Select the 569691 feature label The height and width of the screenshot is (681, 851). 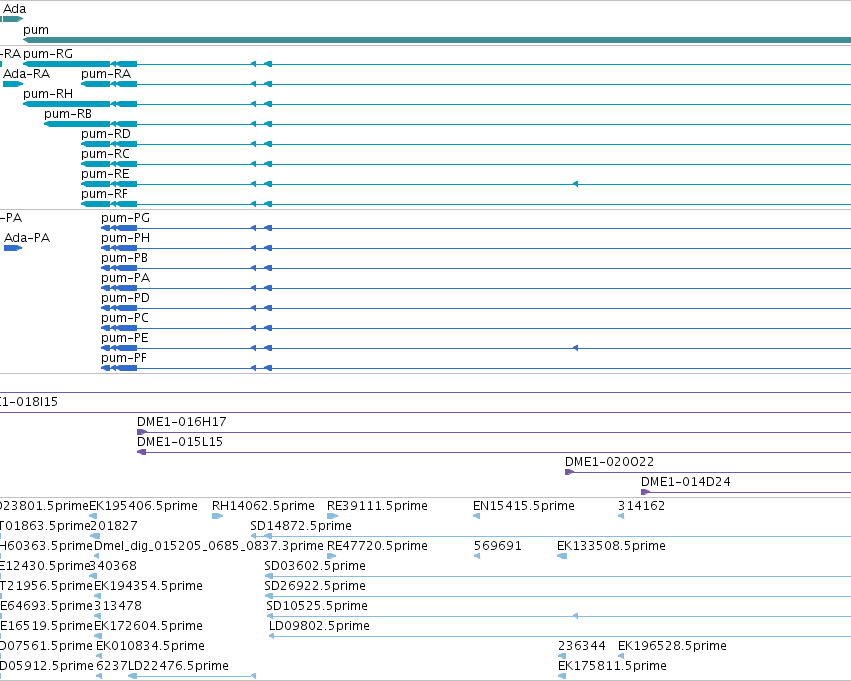pos(498,546)
